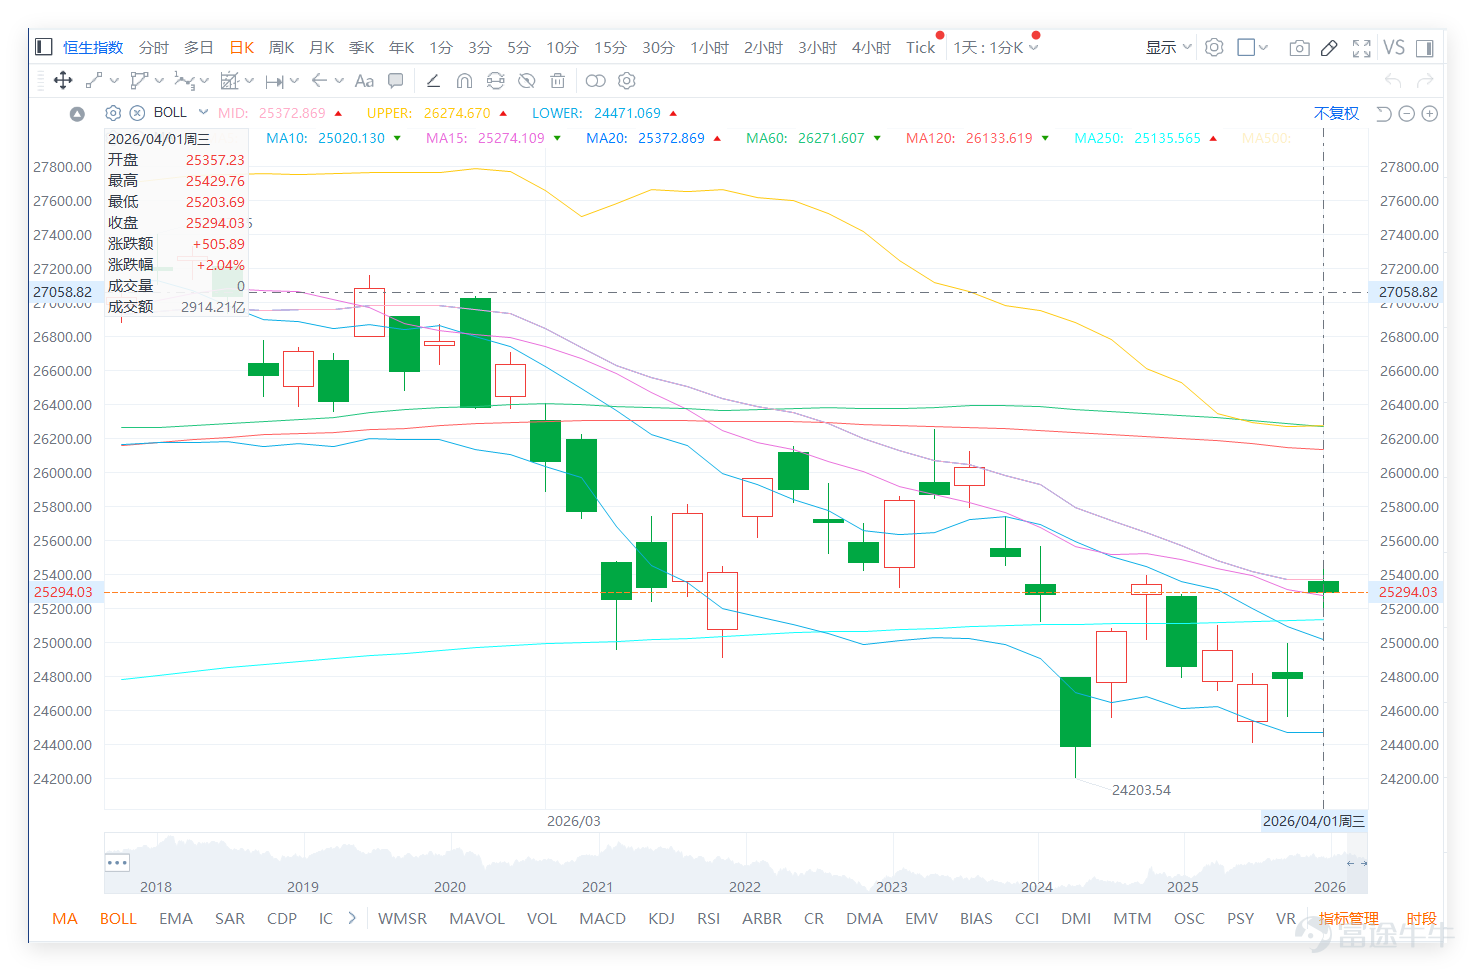This screenshot has width=1475, height=971.
Task: Enable the magnet snap tool
Action: 464,81
